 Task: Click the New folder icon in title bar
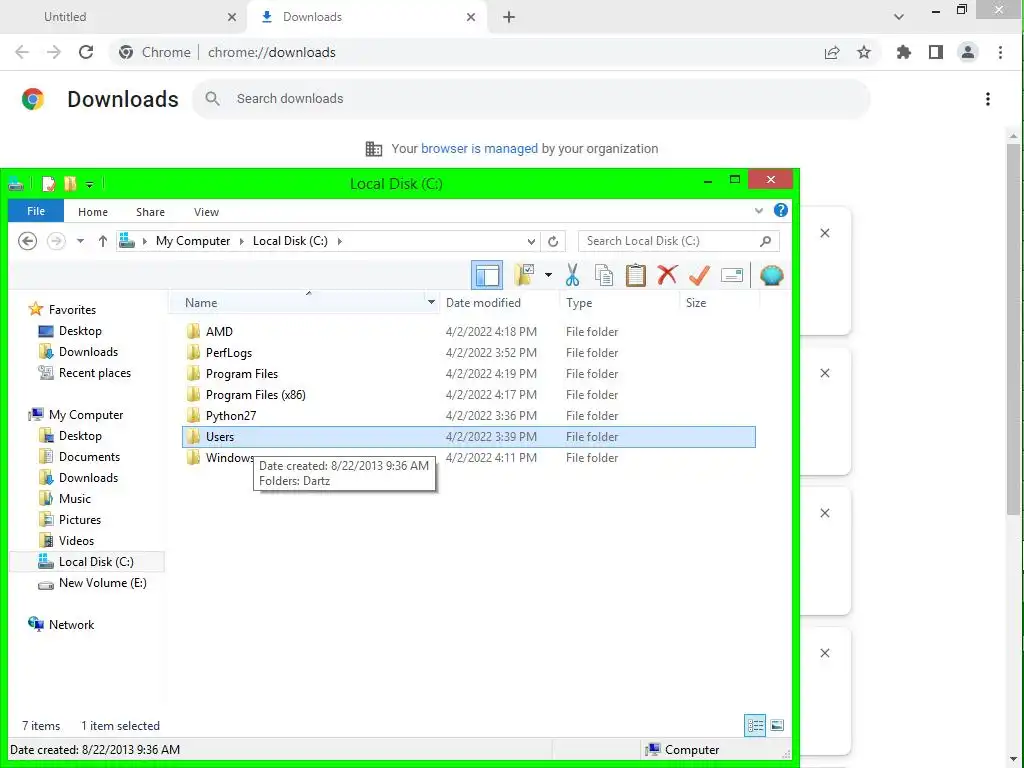70,184
